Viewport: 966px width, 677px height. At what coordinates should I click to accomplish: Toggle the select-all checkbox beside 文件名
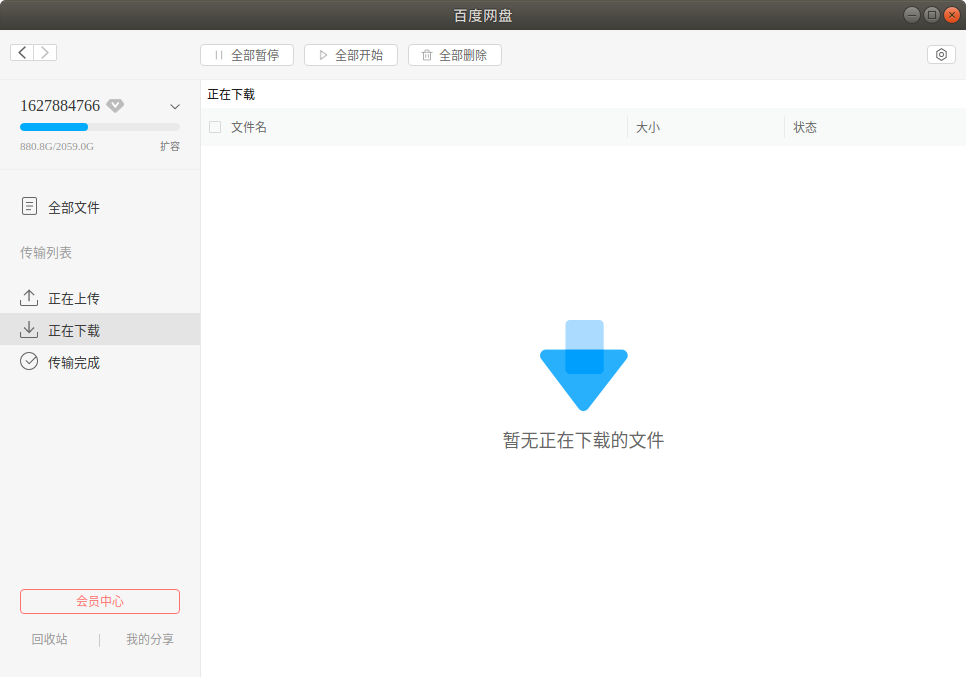(x=215, y=128)
